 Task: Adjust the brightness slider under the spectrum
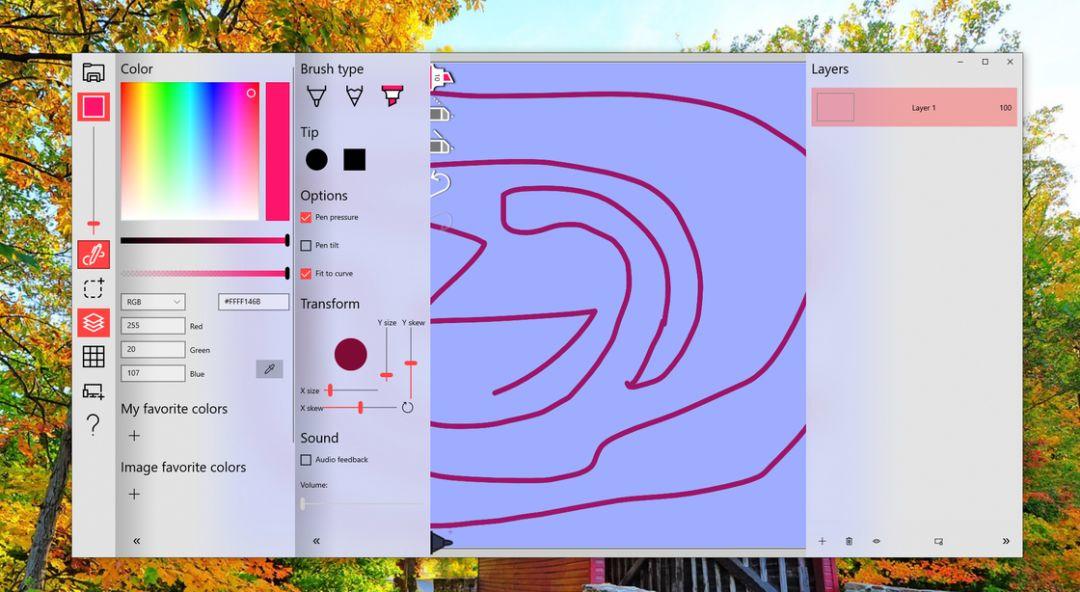(205, 241)
